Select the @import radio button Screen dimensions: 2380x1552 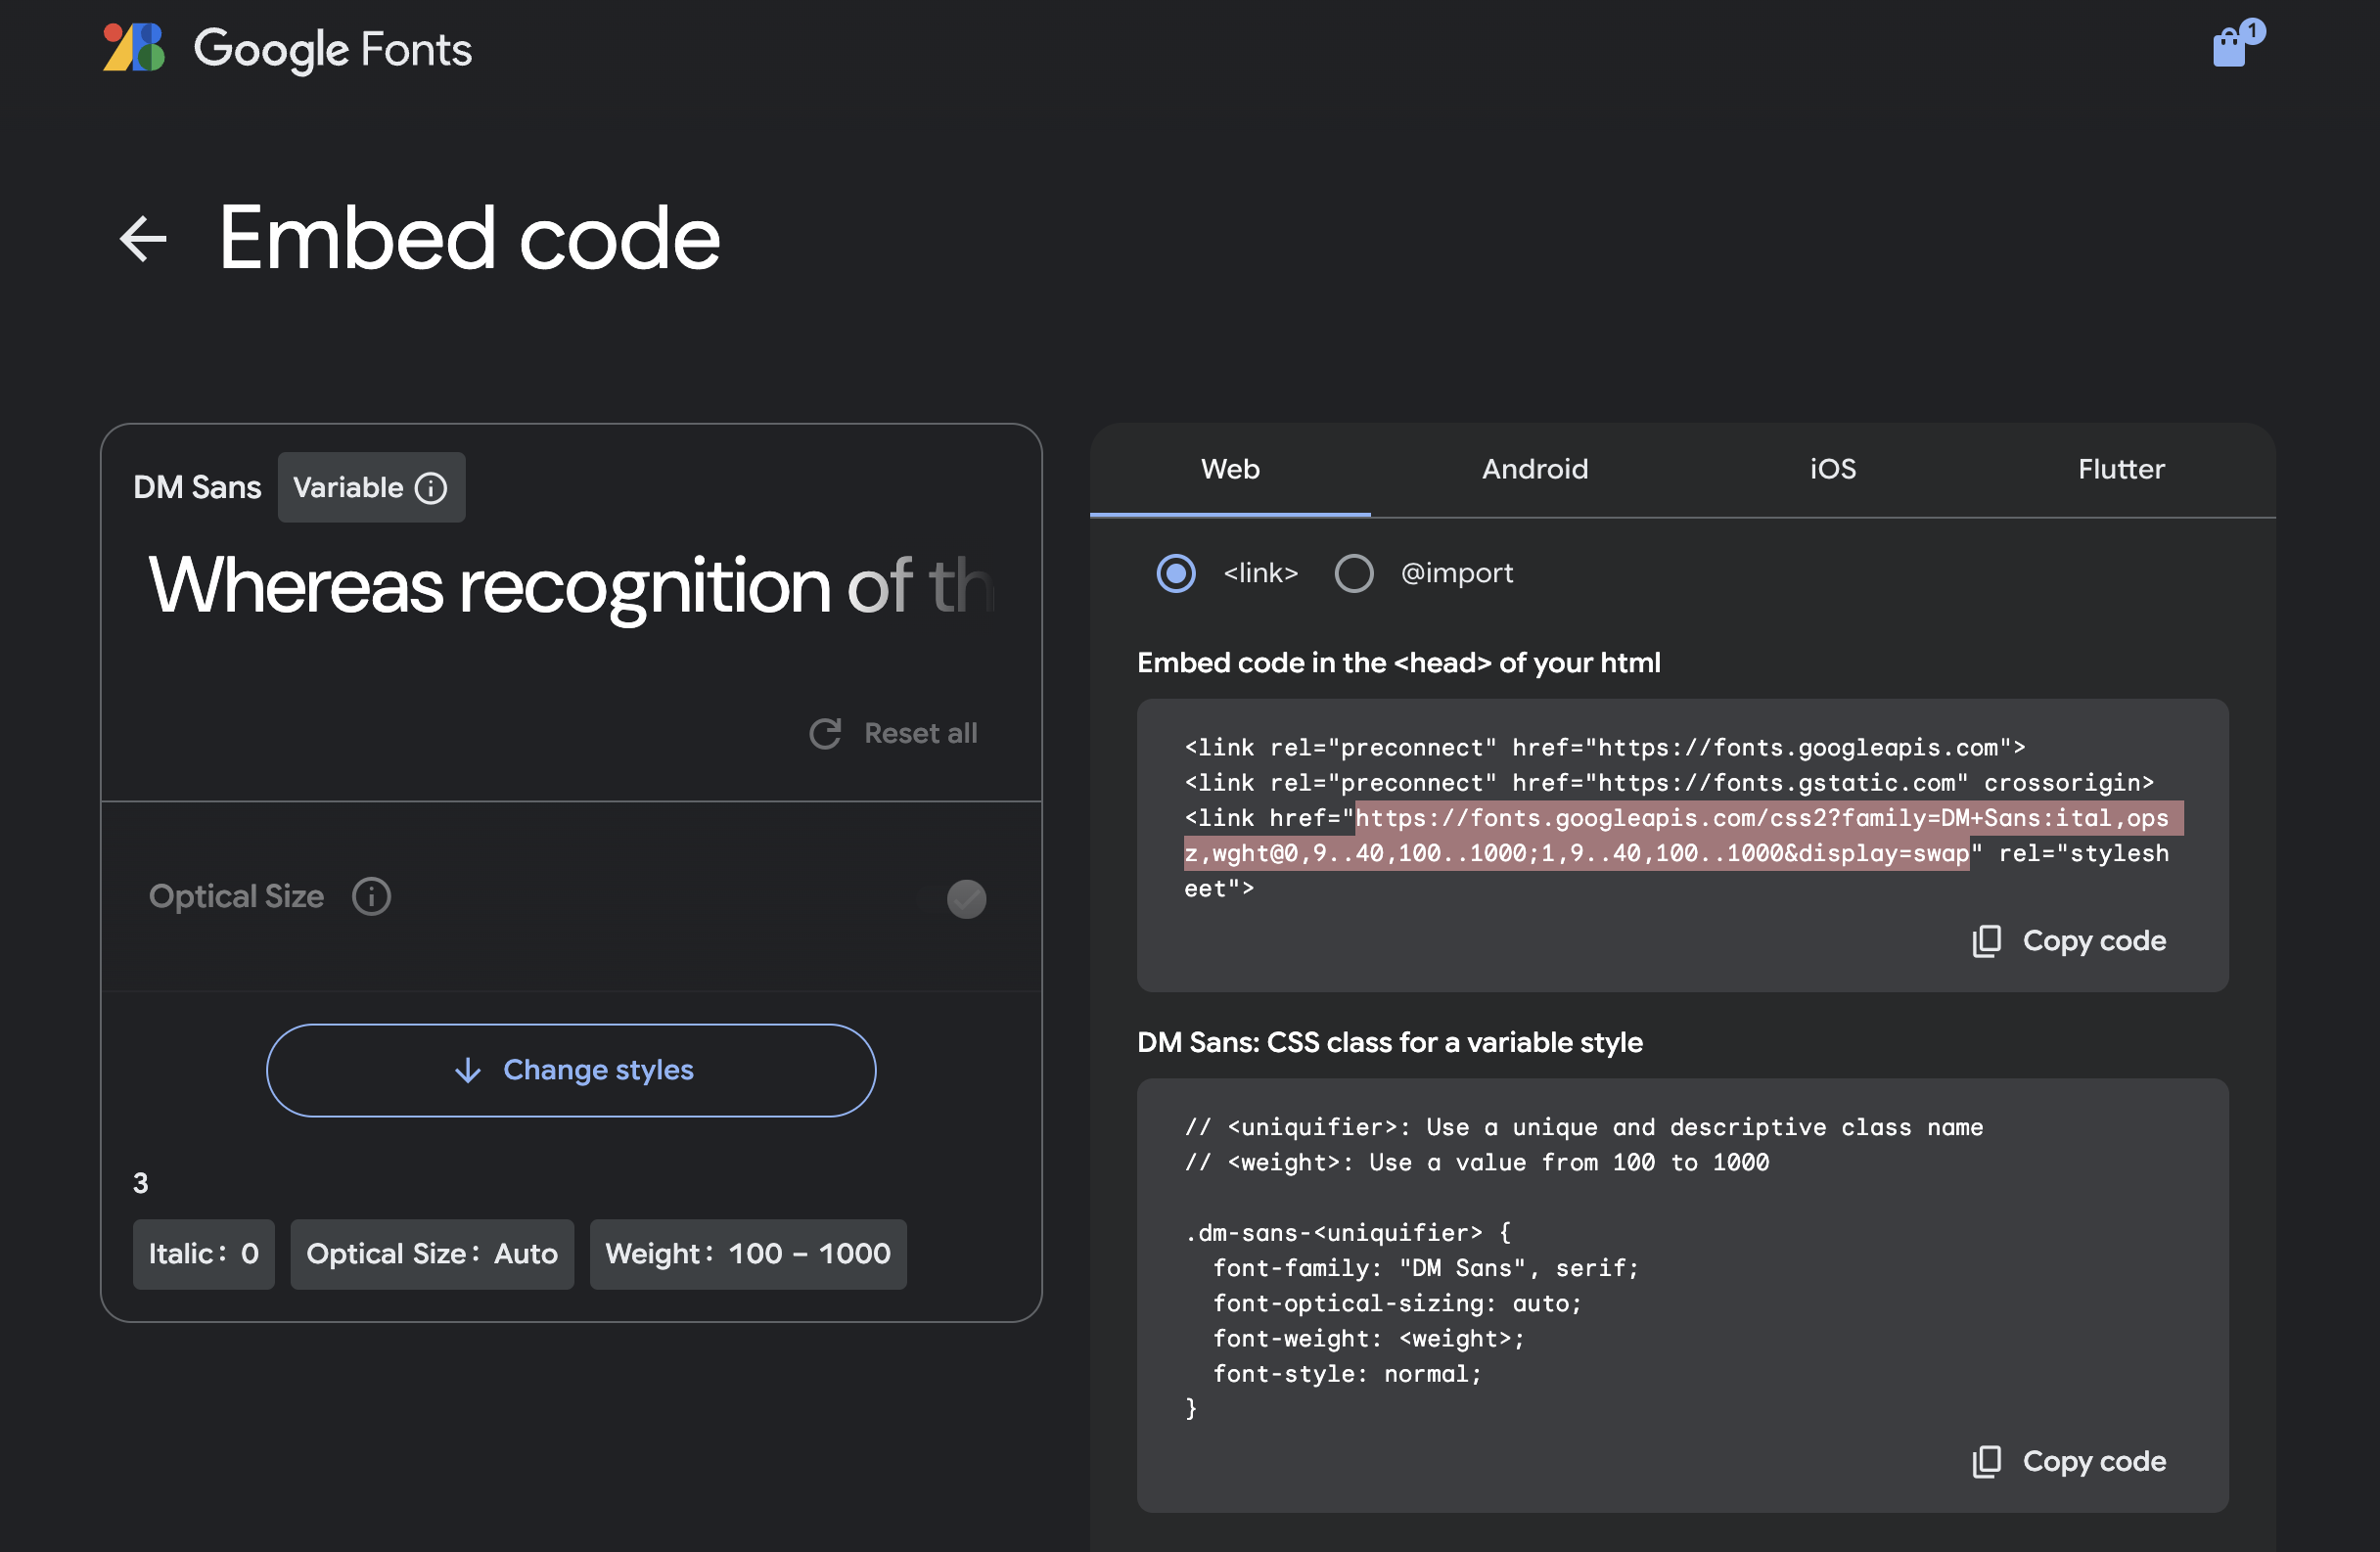1353,573
